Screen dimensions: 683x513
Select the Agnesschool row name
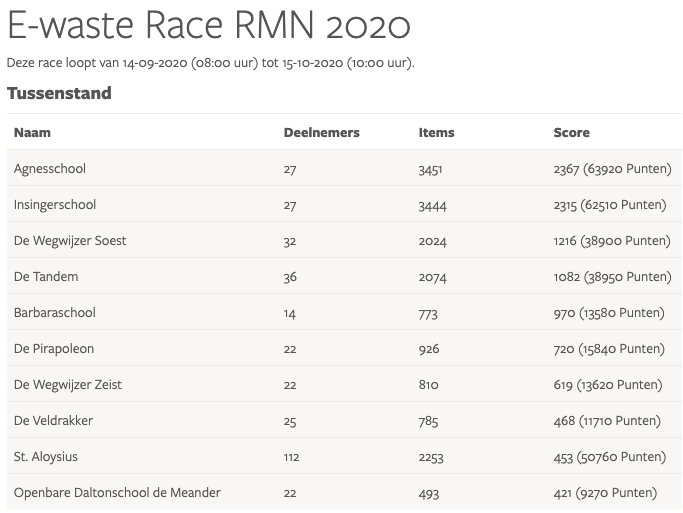coord(50,169)
